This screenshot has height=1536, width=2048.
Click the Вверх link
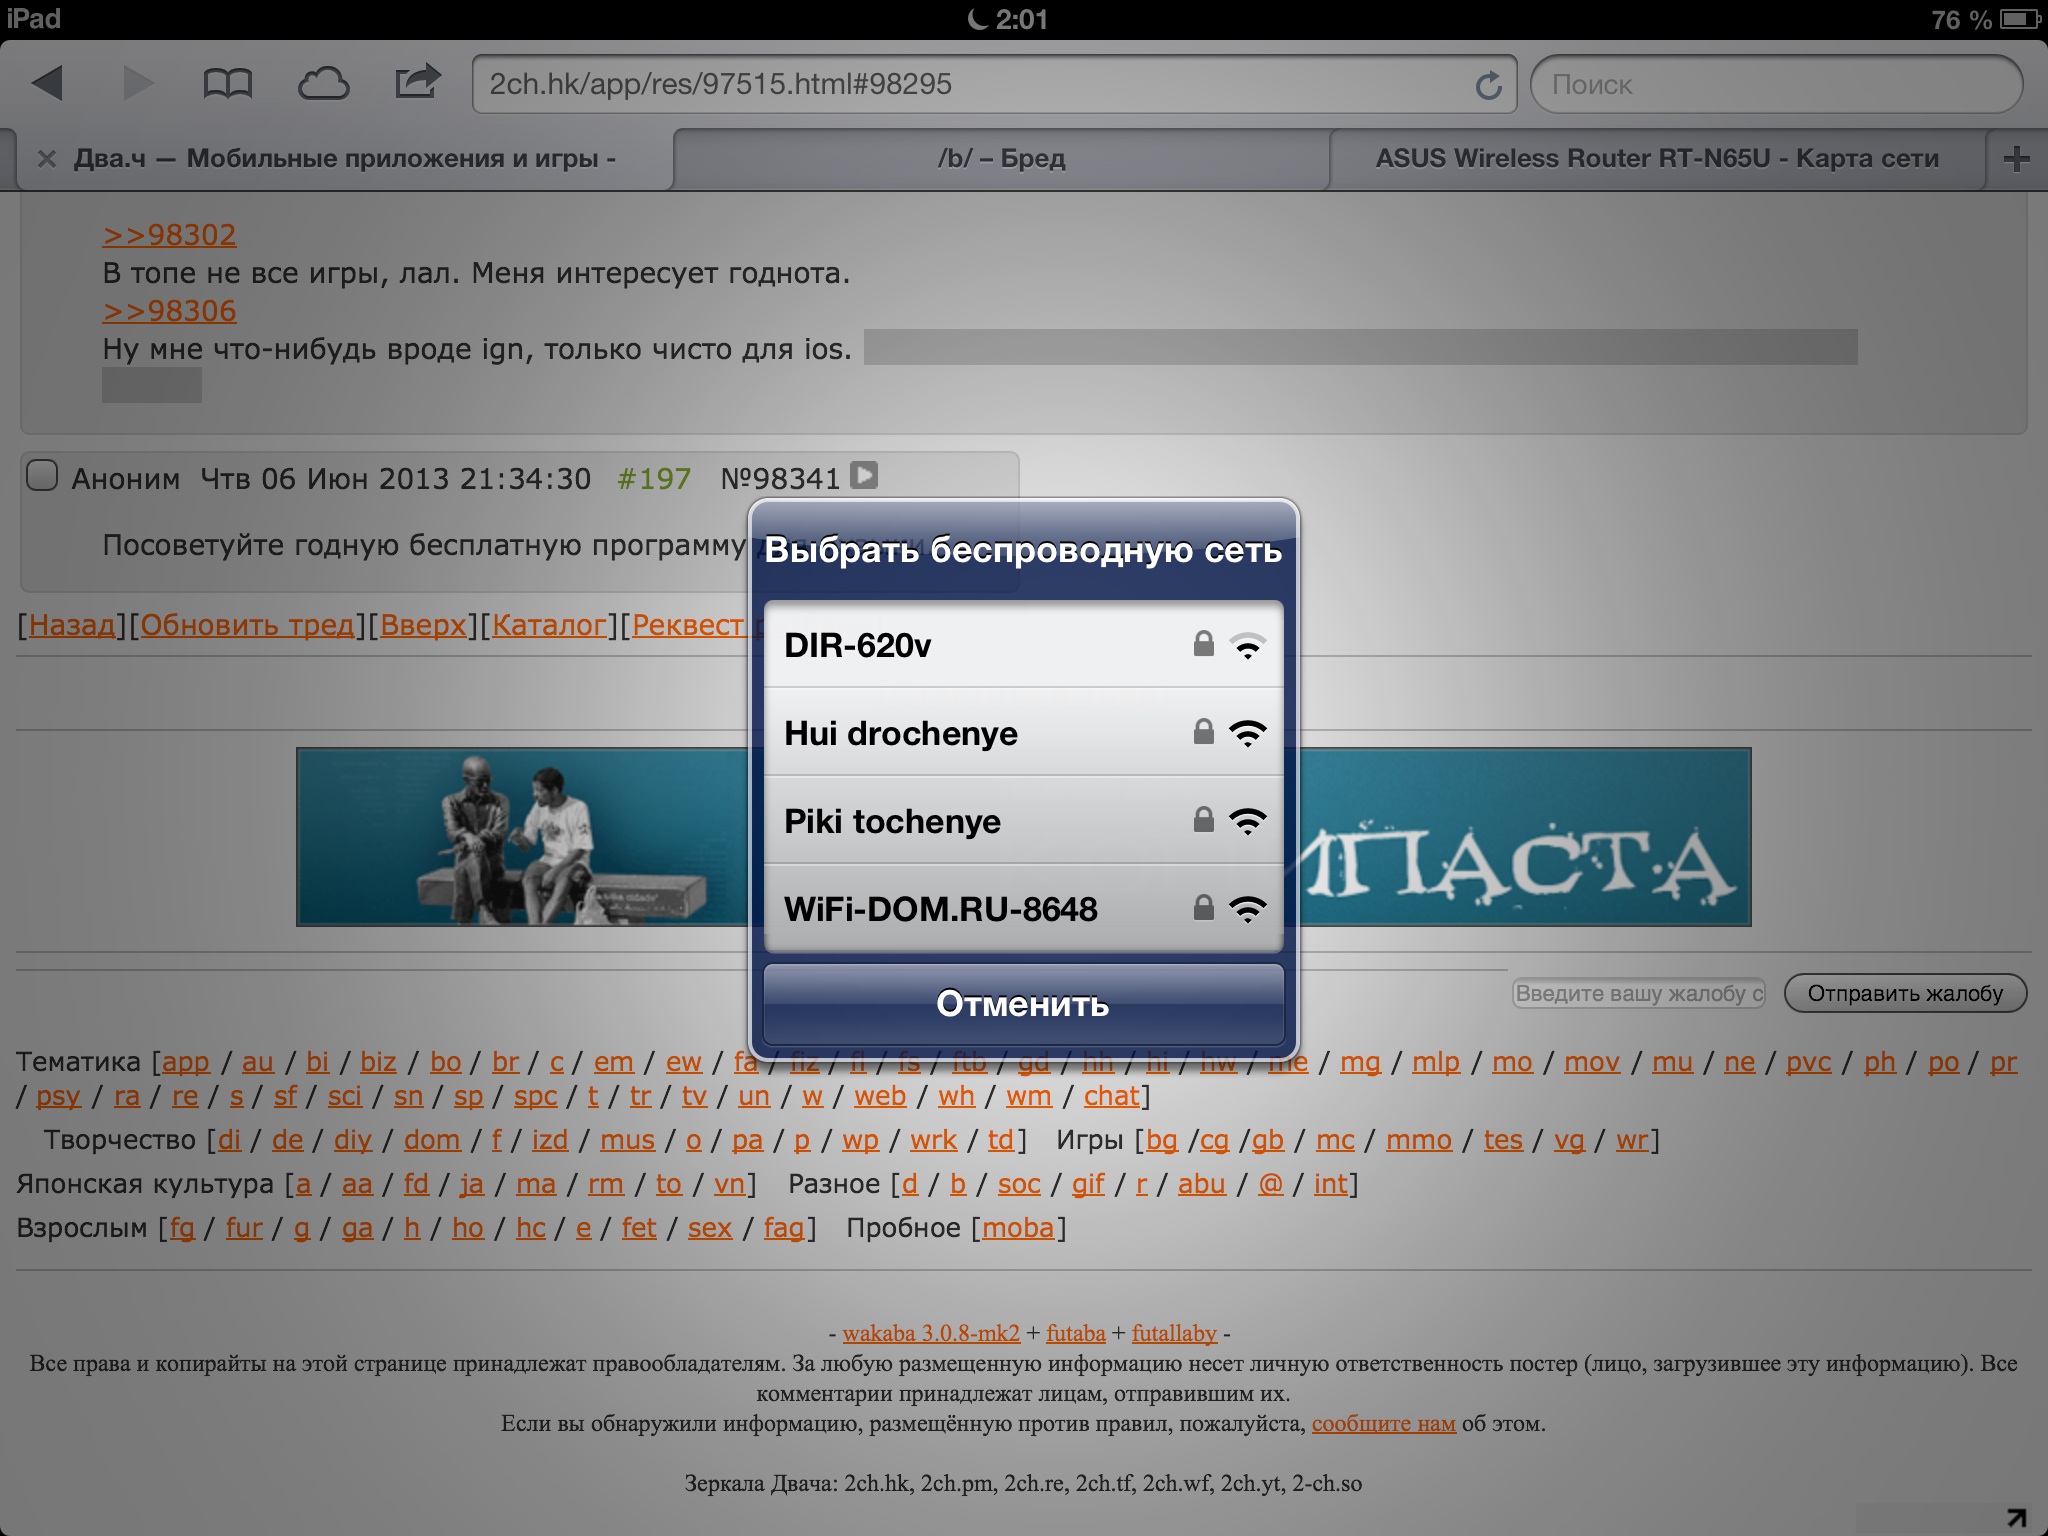click(x=423, y=625)
